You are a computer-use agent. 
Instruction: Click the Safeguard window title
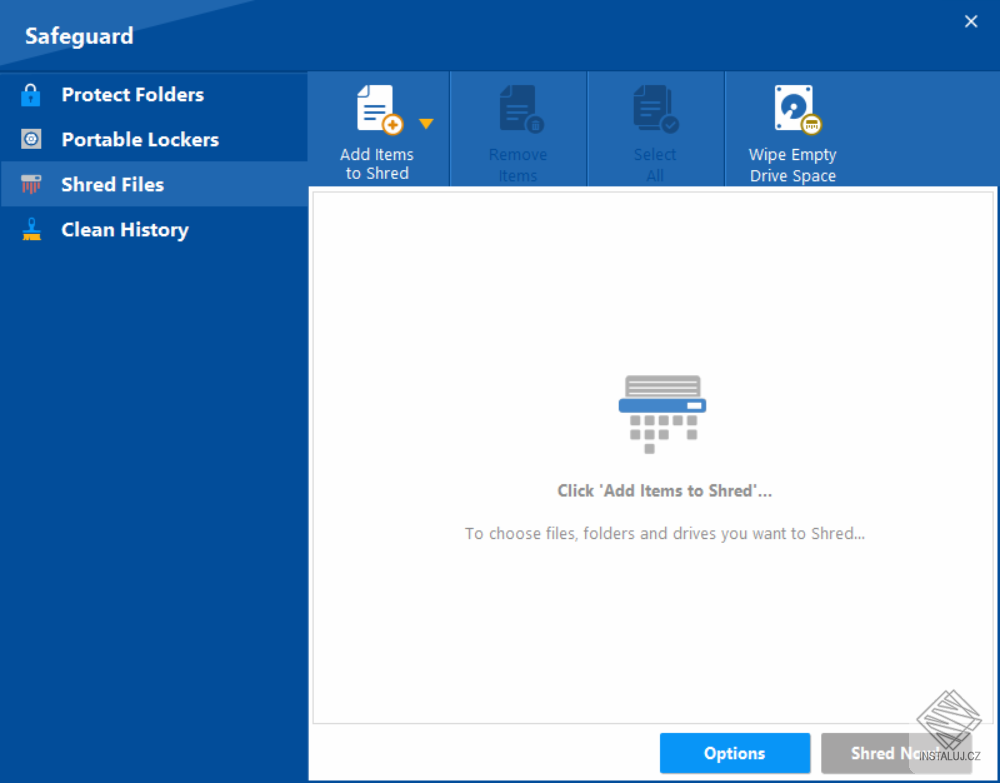pos(79,36)
